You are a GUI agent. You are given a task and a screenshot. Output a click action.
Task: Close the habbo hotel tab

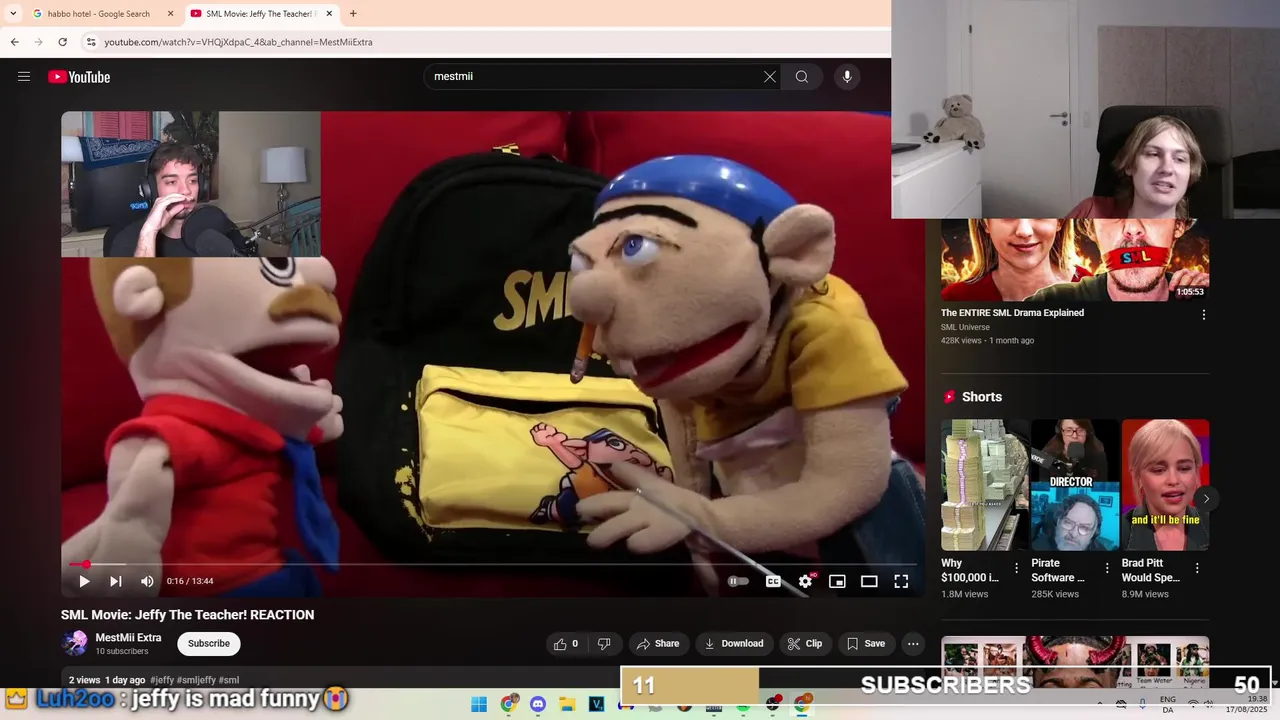pos(170,14)
